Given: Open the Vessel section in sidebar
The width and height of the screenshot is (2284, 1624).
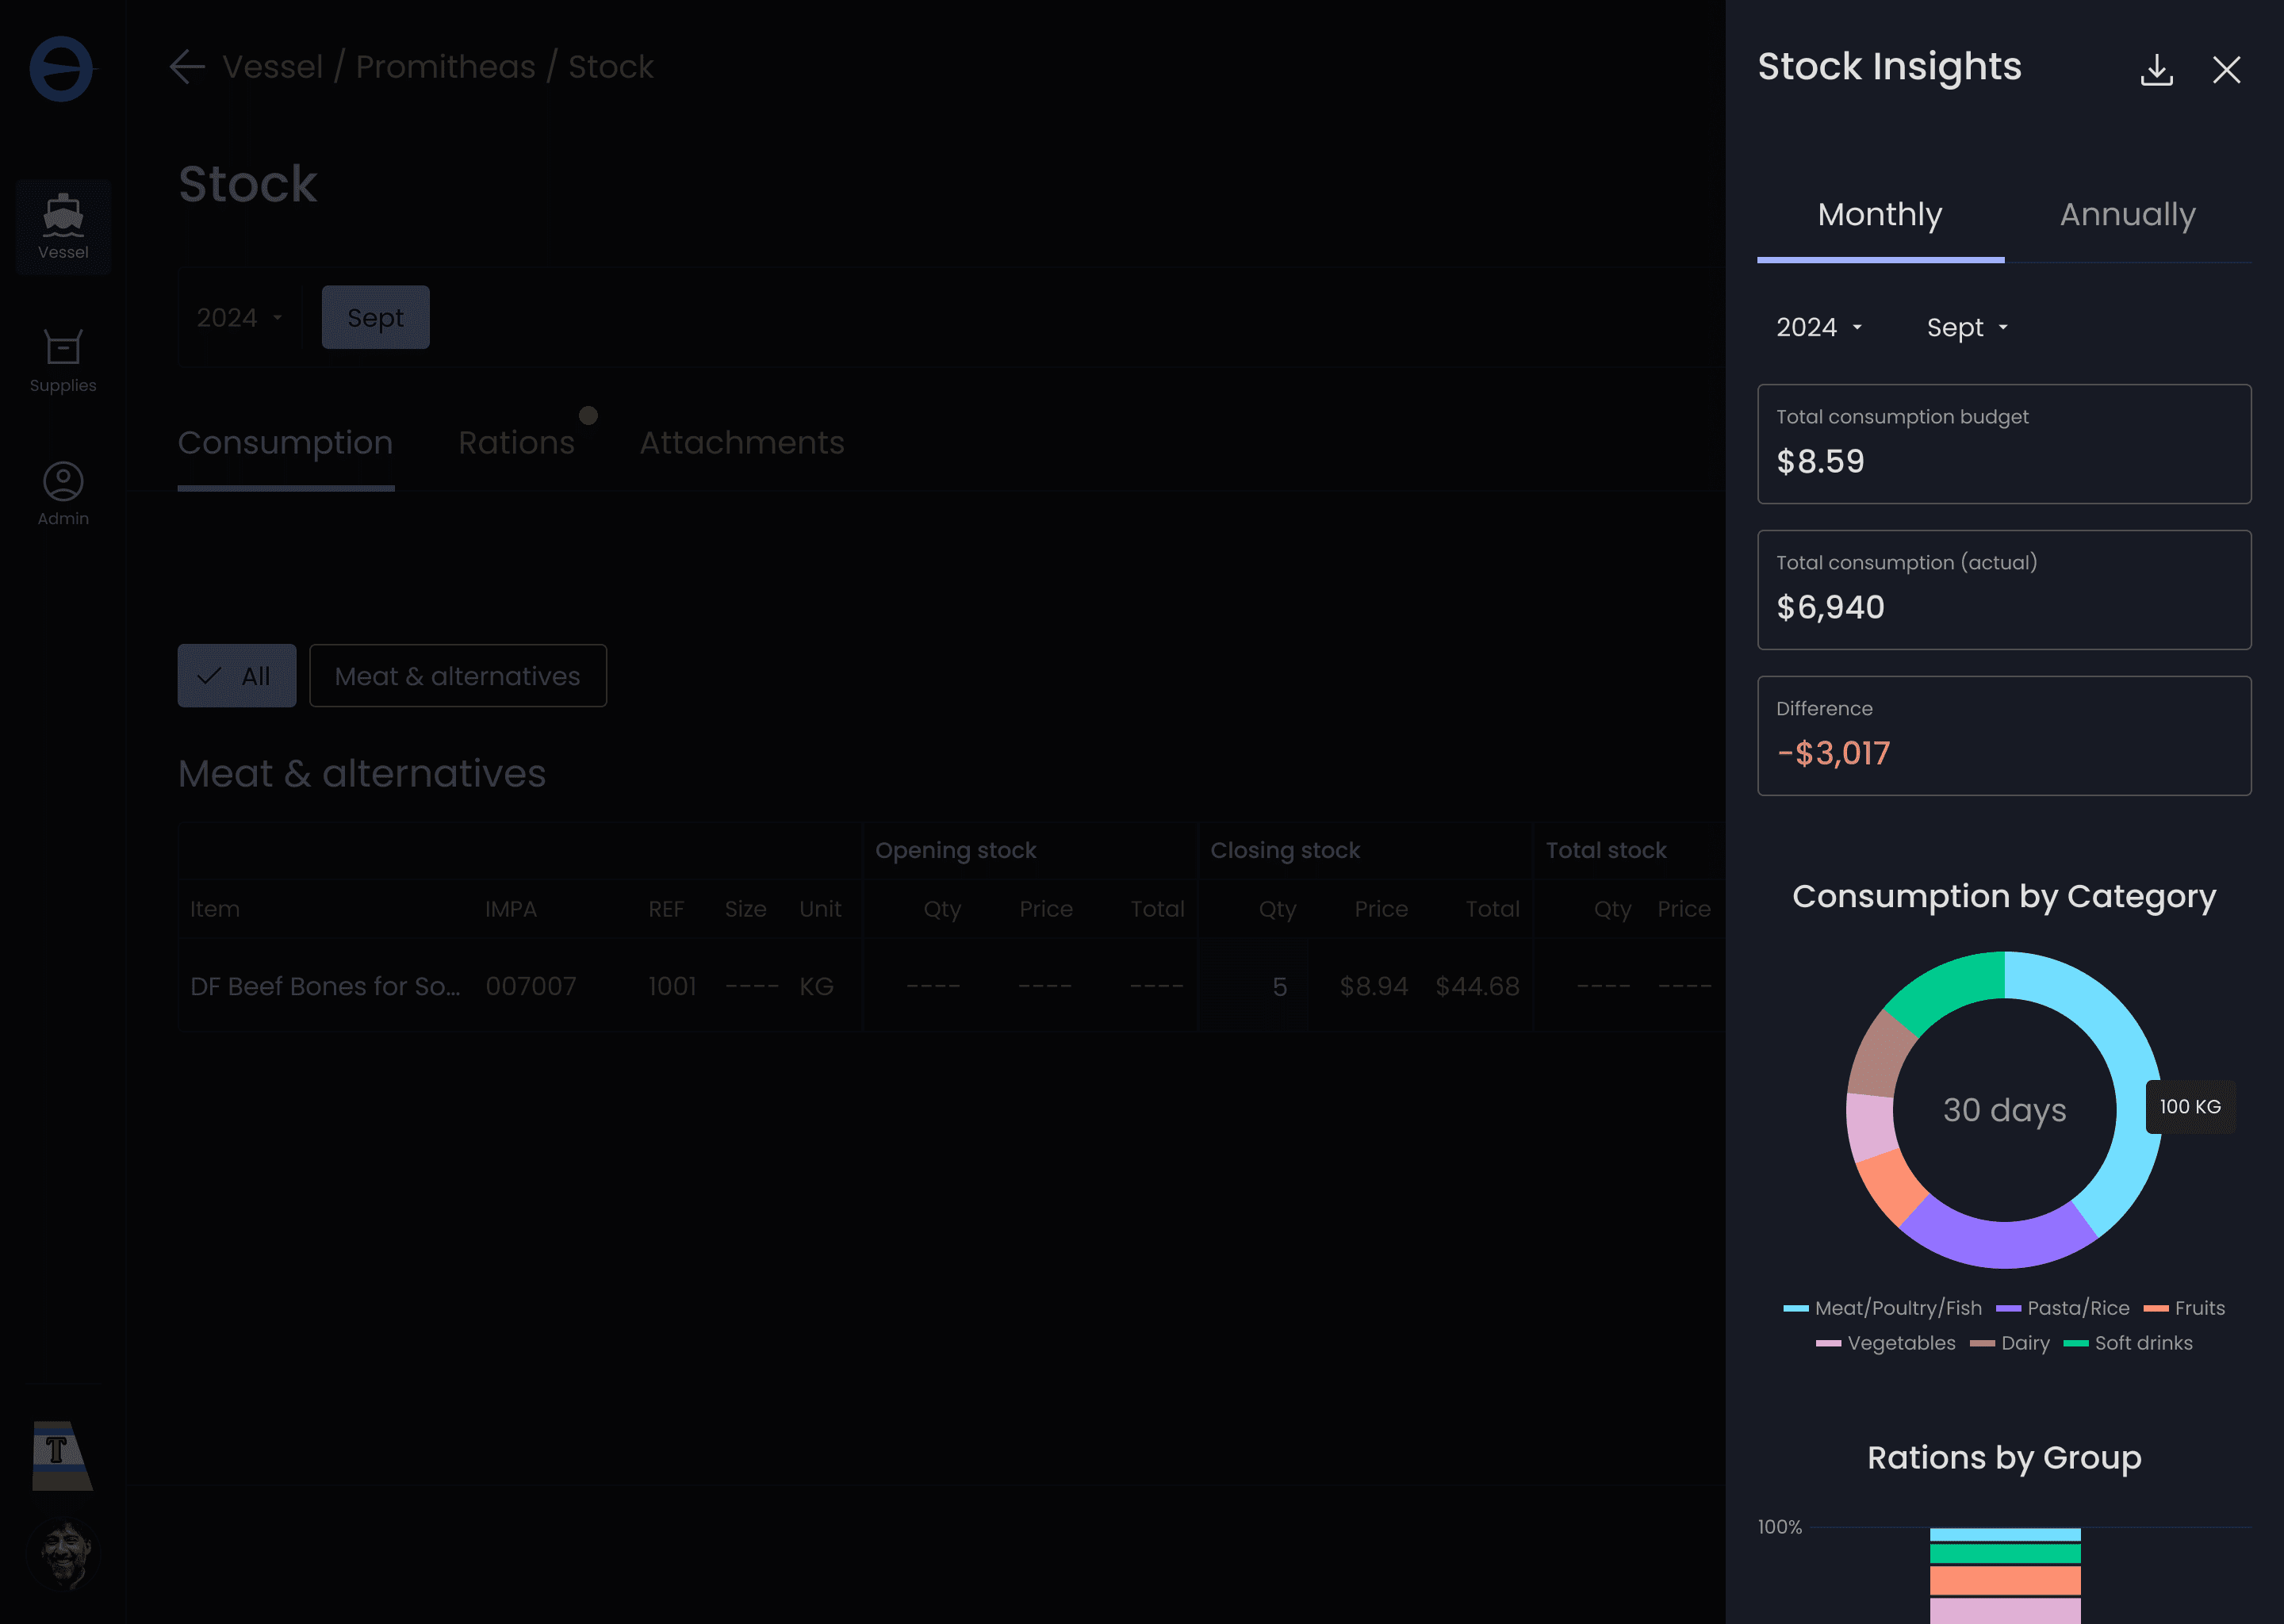Looking at the screenshot, I should (63, 227).
